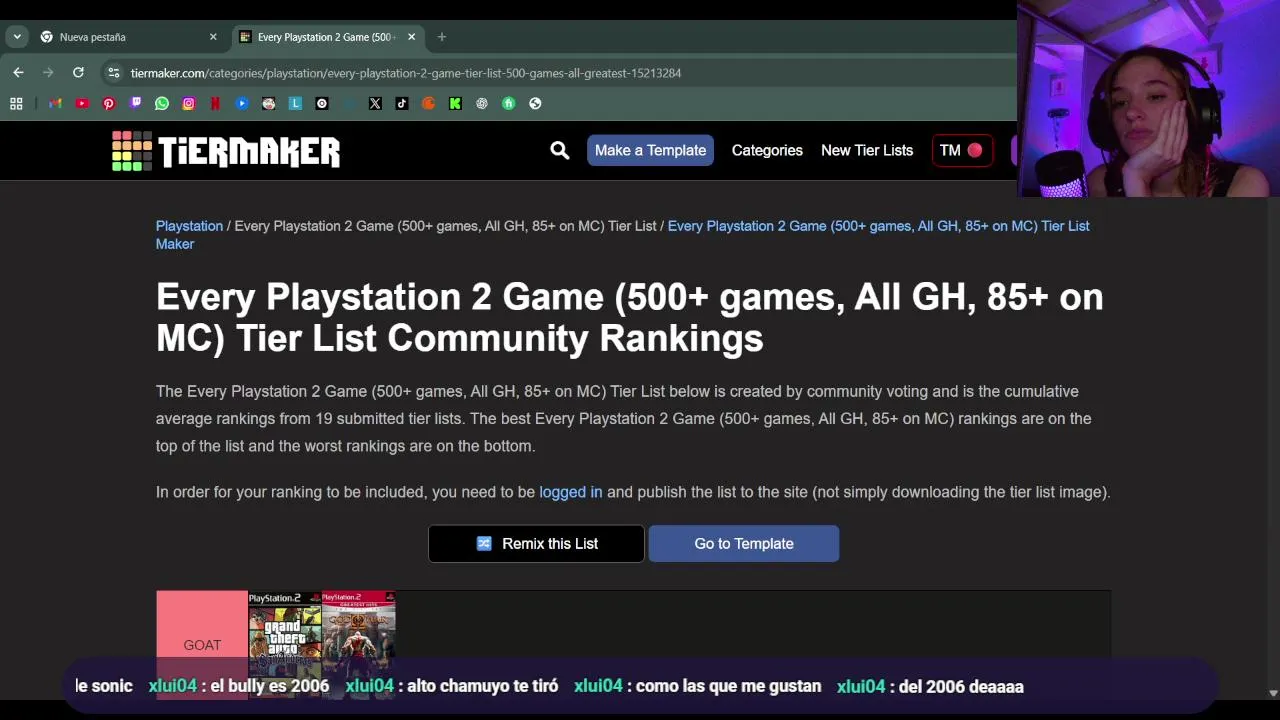Click Go to Template button
This screenshot has height=720, width=1280.
click(x=744, y=544)
